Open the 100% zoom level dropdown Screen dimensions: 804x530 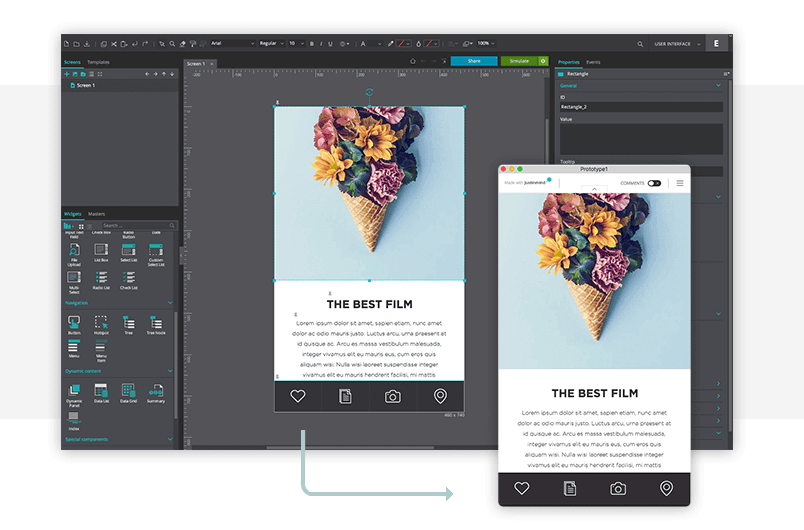[x=486, y=44]
